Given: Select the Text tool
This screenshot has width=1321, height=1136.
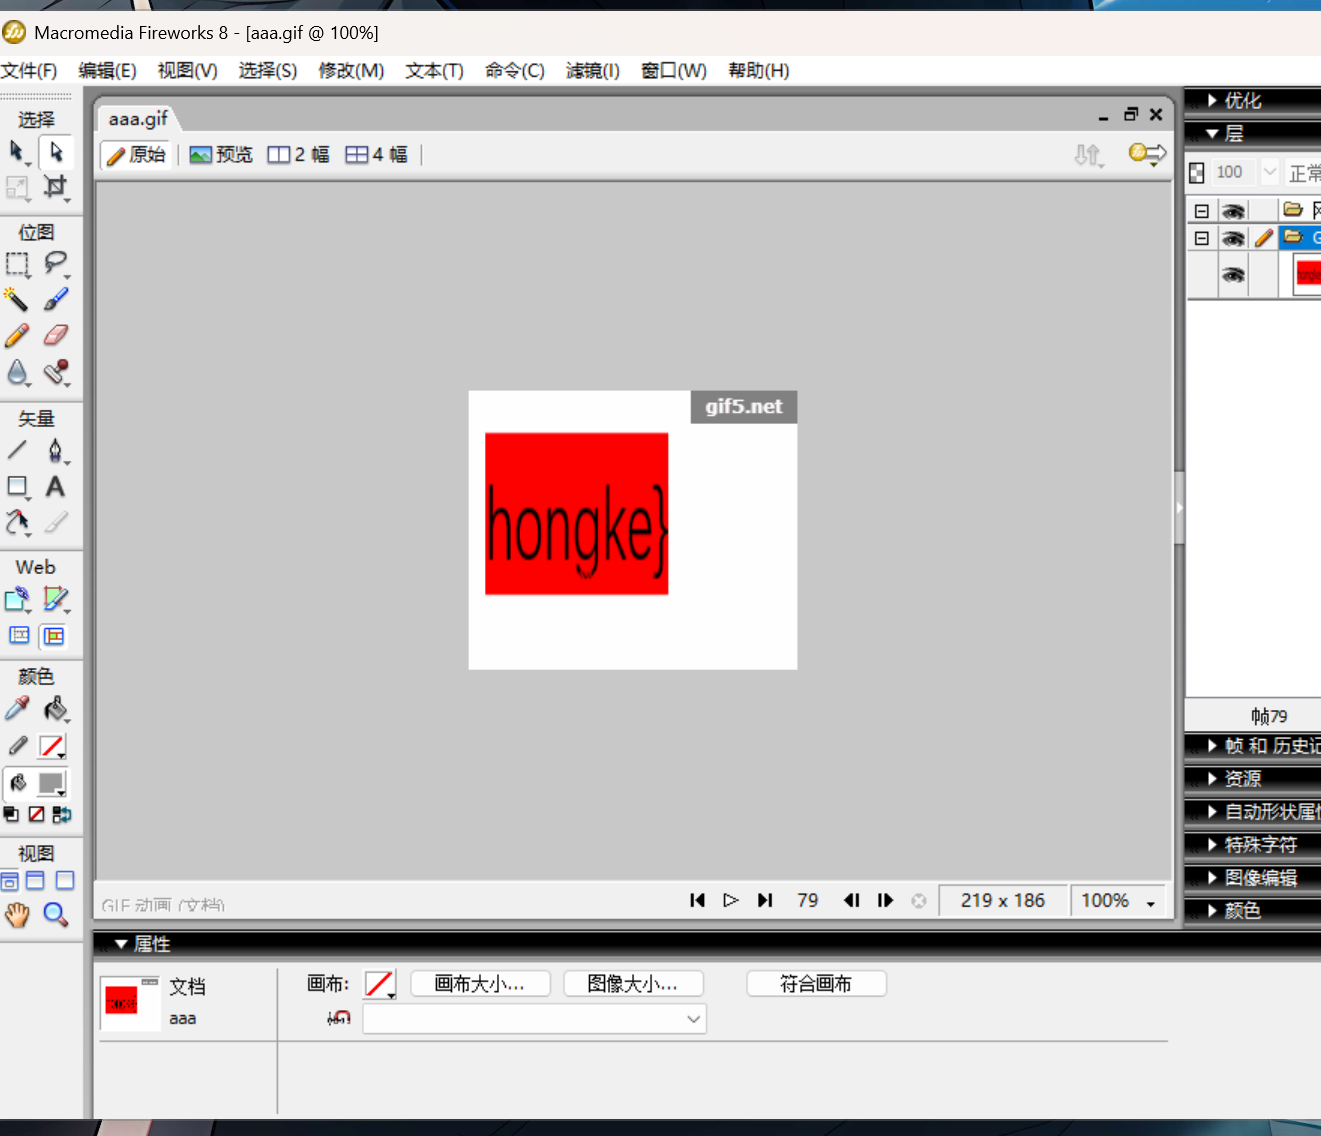Looking at the screenshot, I should (x=56, y=487).
